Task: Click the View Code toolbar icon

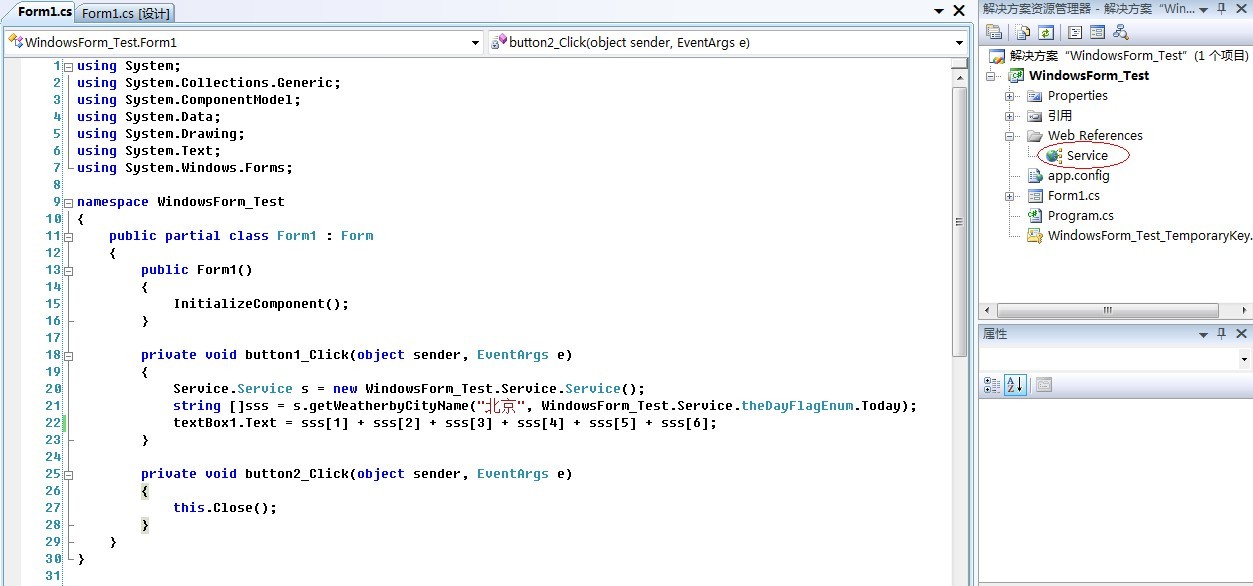Action: 1075,33
